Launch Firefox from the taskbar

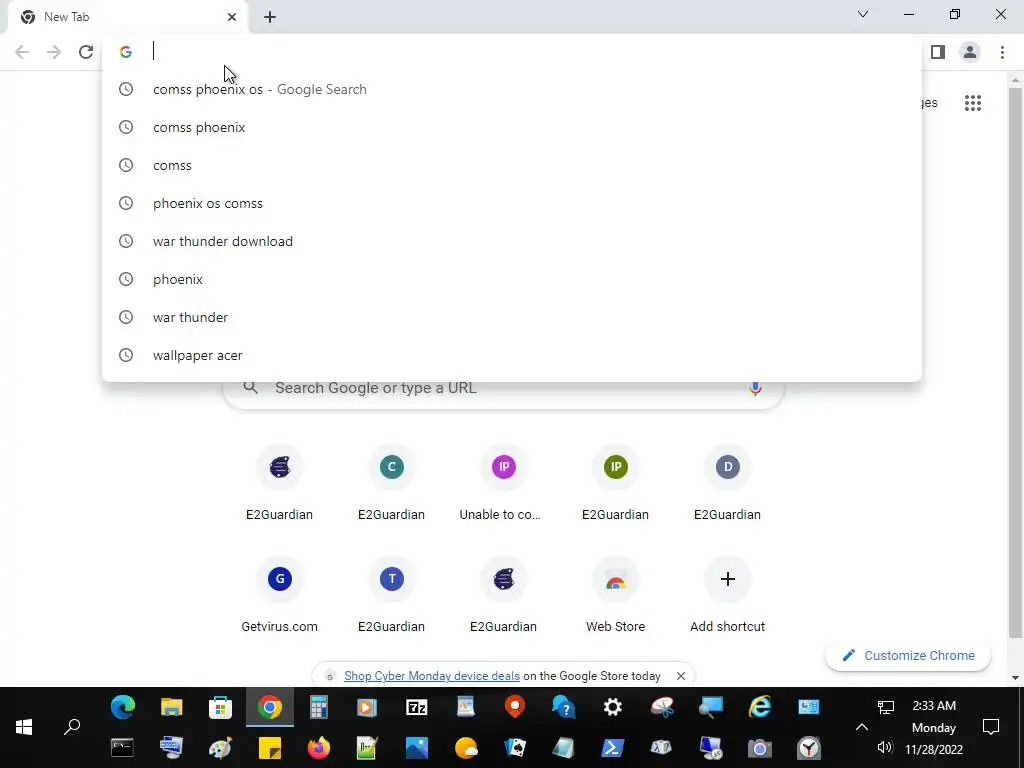pos(319,748)
